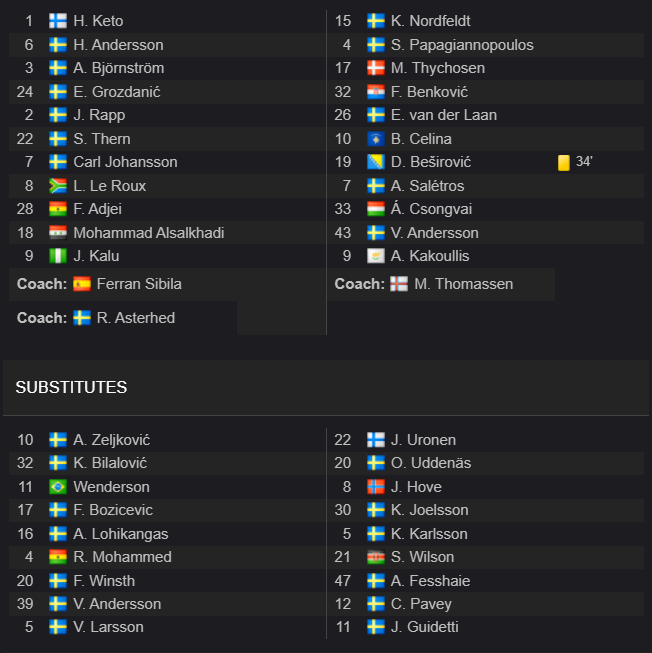This screenshot has width=652, height=653.
Task: Click the Kenya flag next to S. Wilson
Action: point(376,557)
